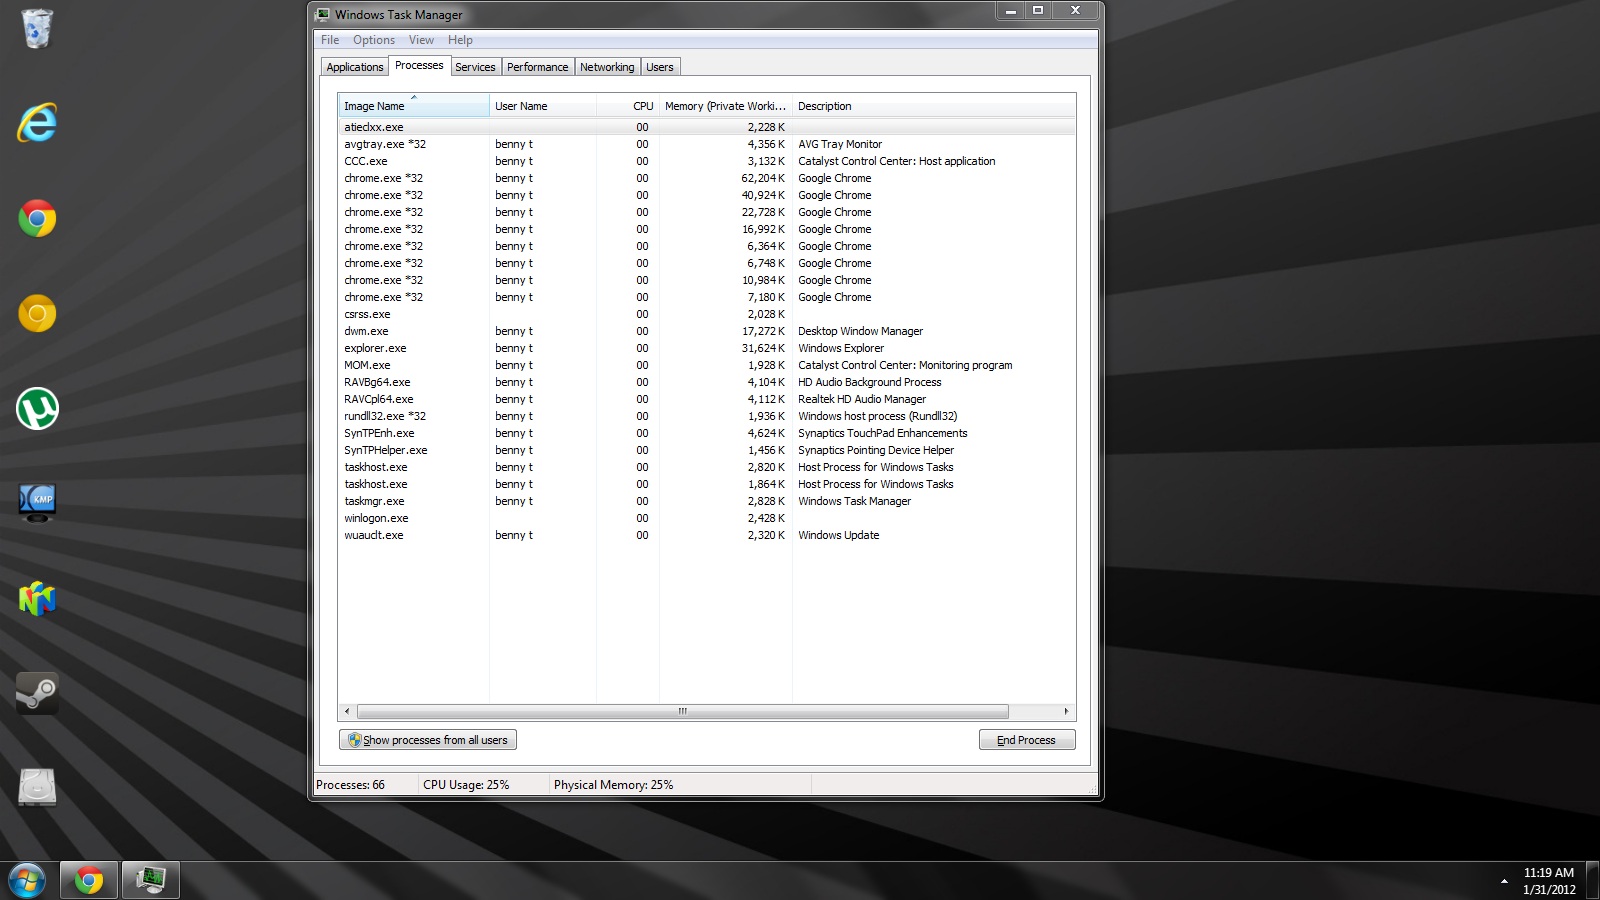Click the taskbar clock showing 11:19 AM
The height and width of the screenshot is (900, 1600).
point(1549,881)
